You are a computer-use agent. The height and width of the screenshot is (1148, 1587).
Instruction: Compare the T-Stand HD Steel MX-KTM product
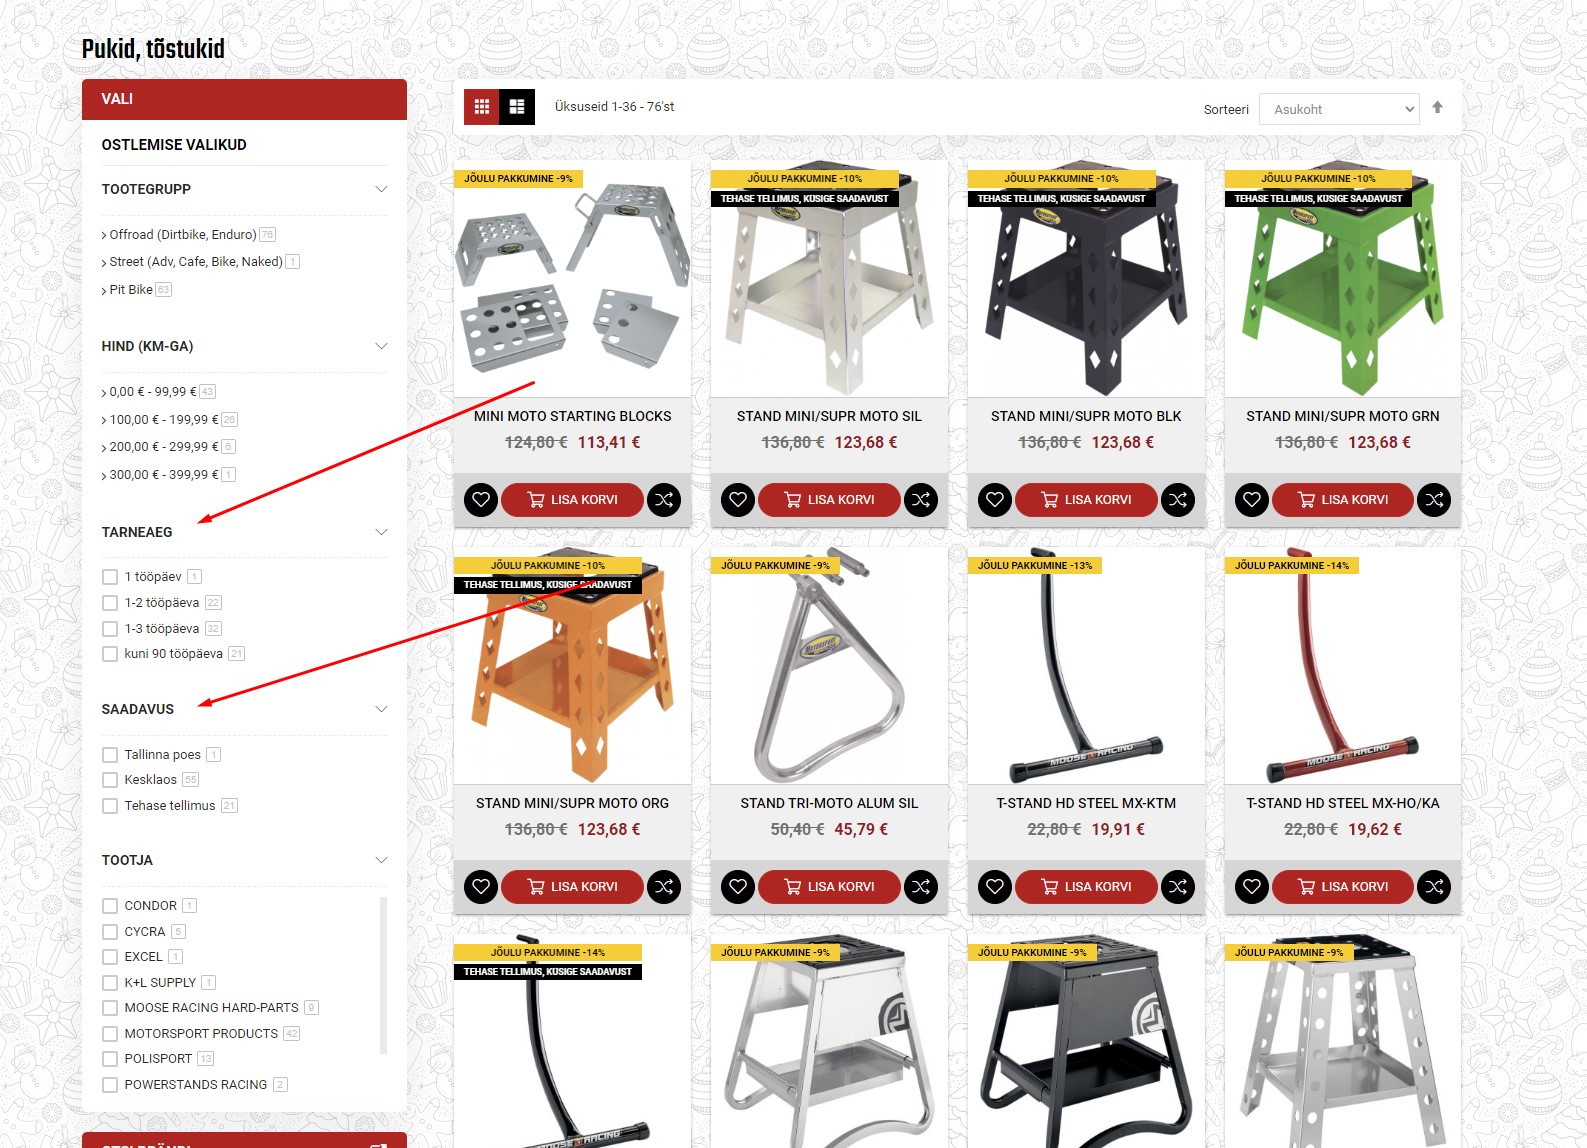click(1178, 886)
